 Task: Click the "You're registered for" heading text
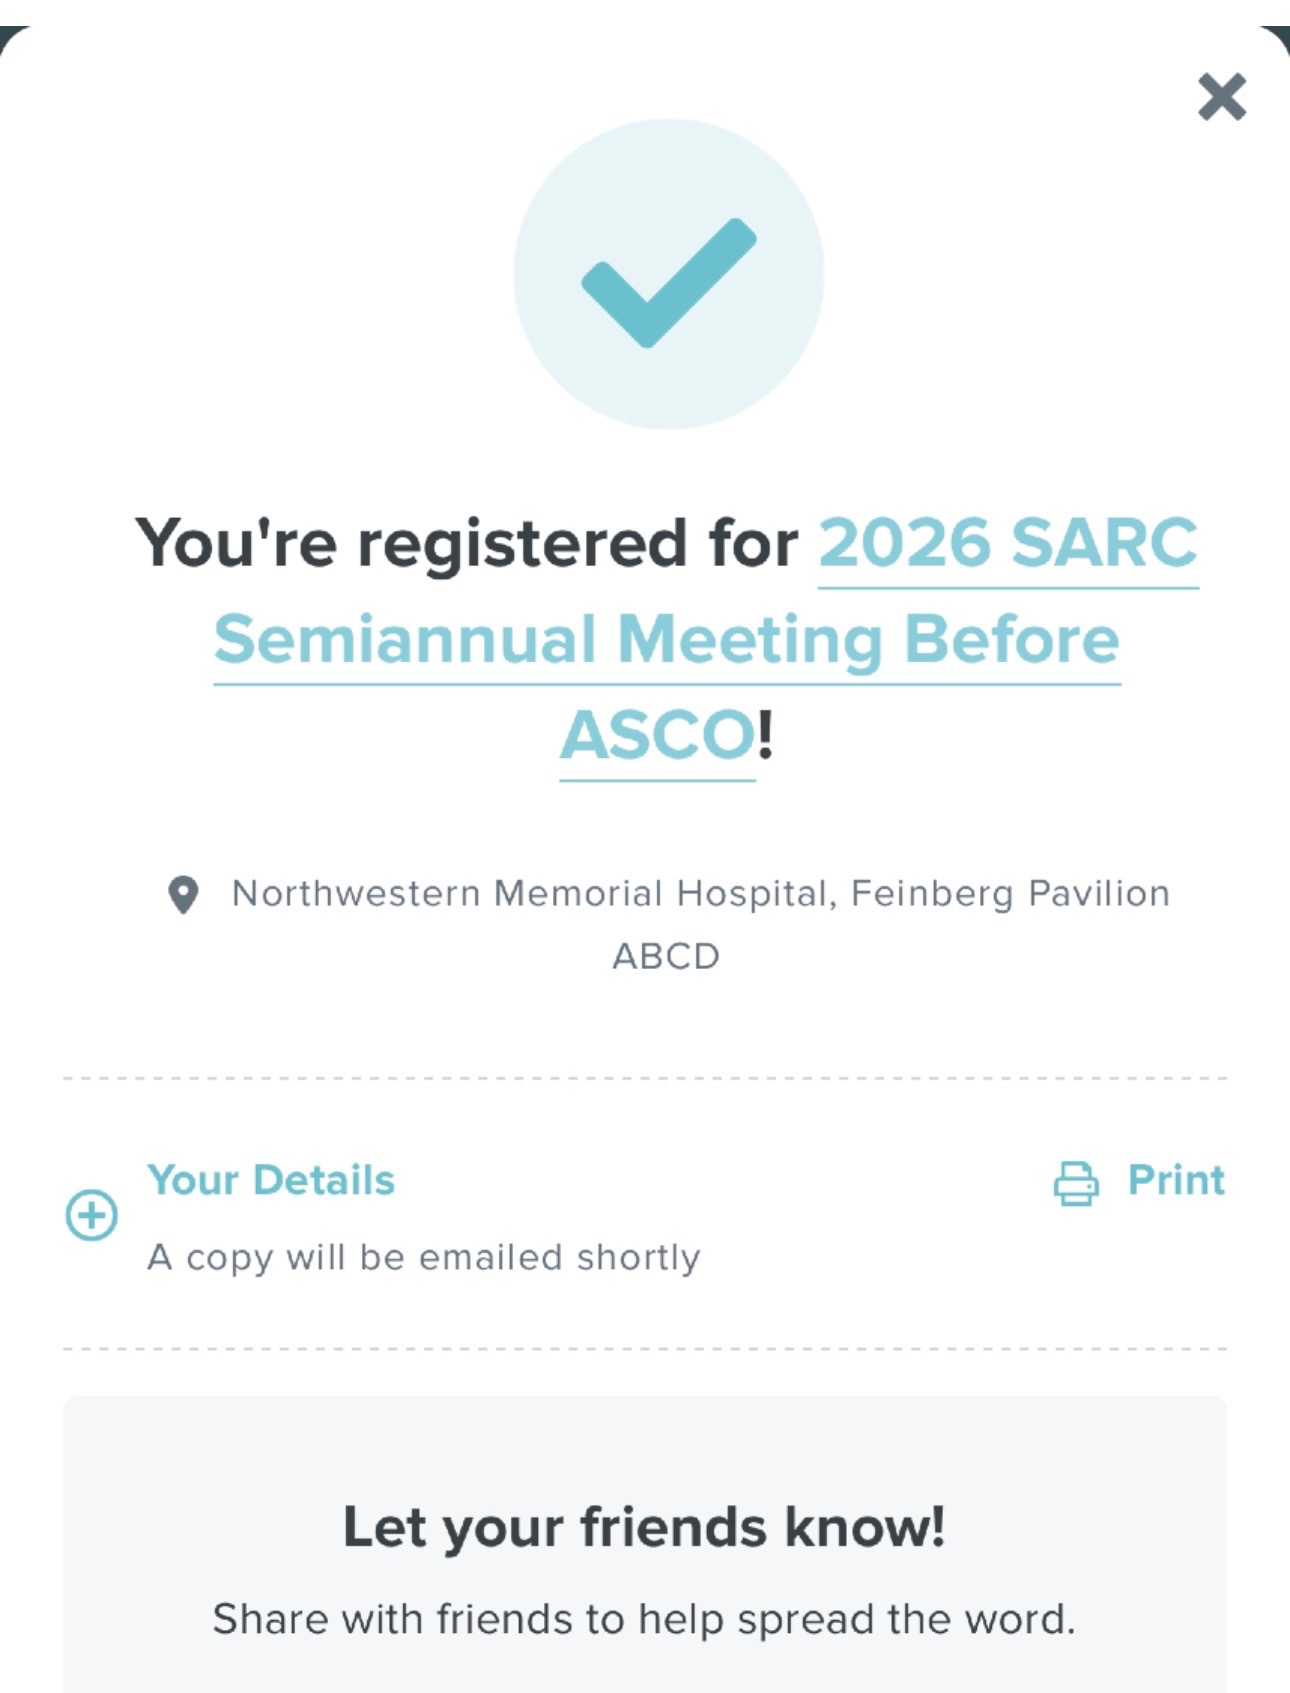[x=467, y=543]
